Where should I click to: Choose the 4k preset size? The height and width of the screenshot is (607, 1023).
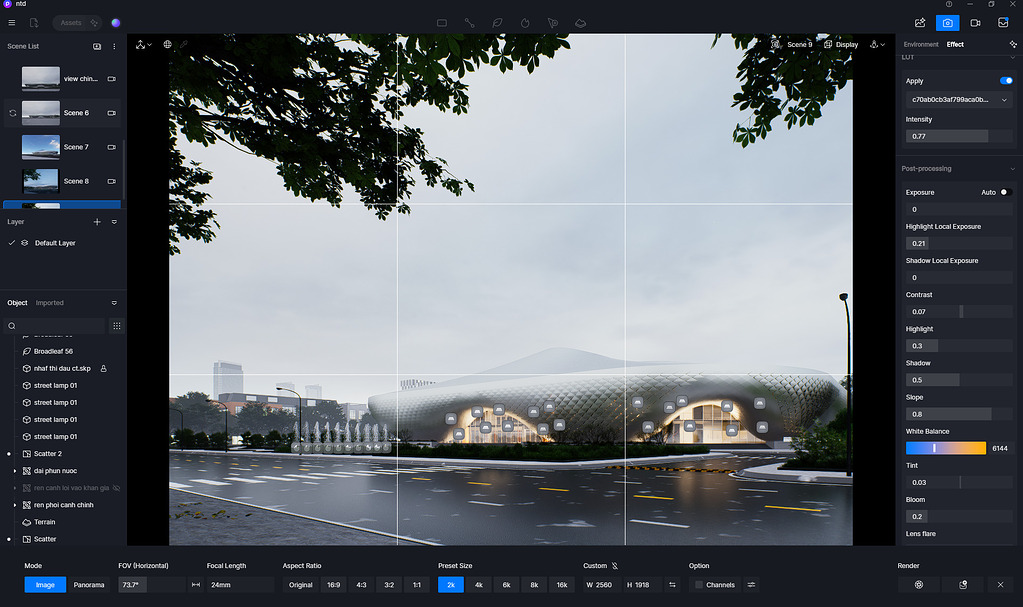[x=478, y=584]
